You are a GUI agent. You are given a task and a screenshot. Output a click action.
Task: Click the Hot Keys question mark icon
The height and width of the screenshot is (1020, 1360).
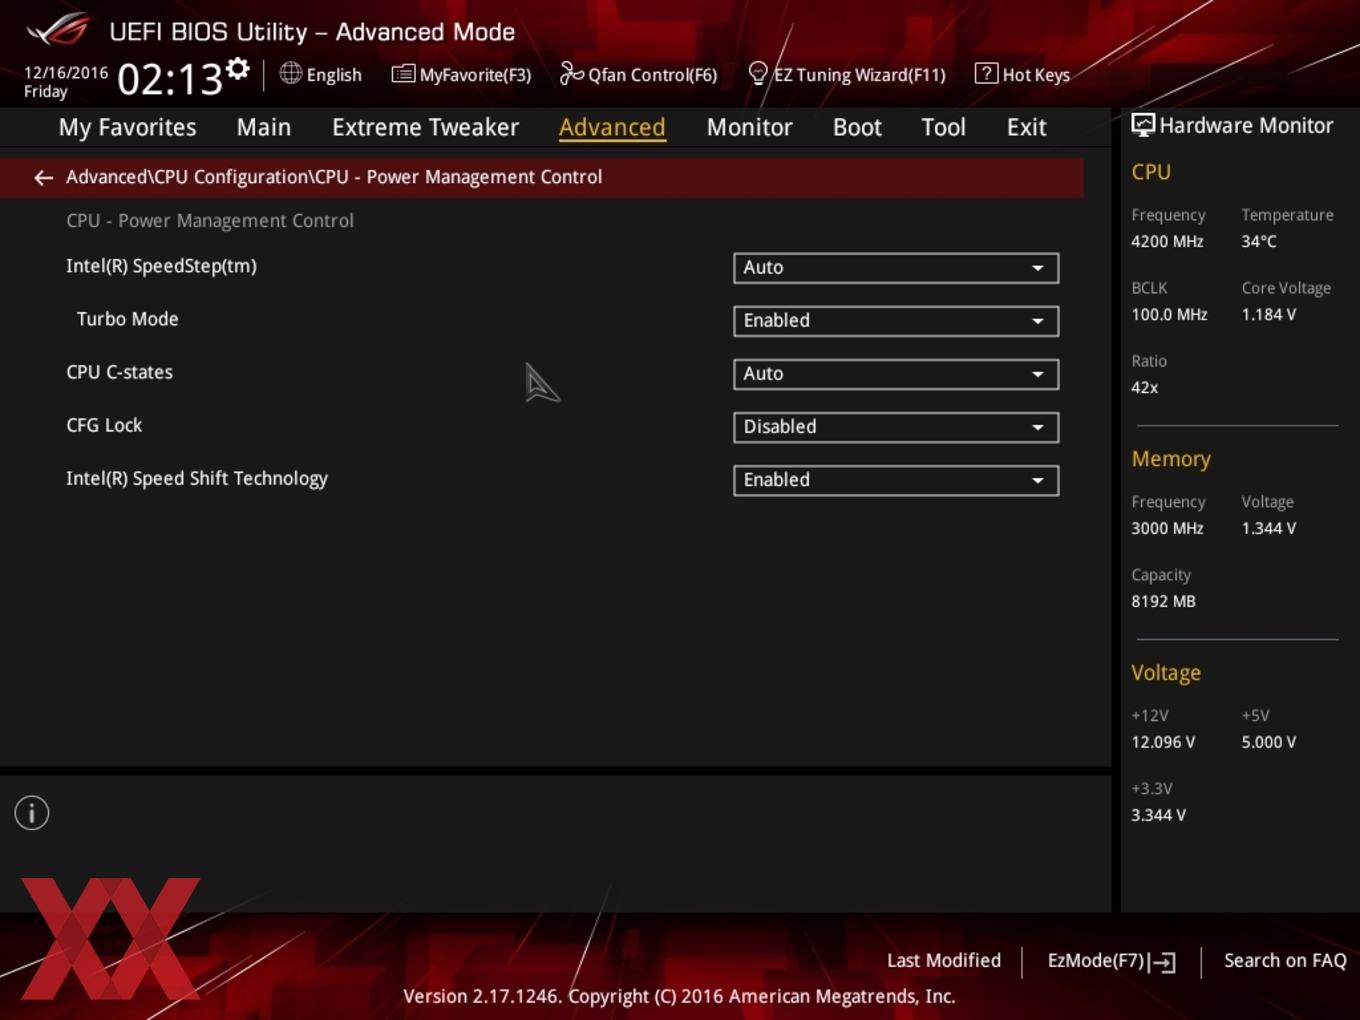point(986,73)
